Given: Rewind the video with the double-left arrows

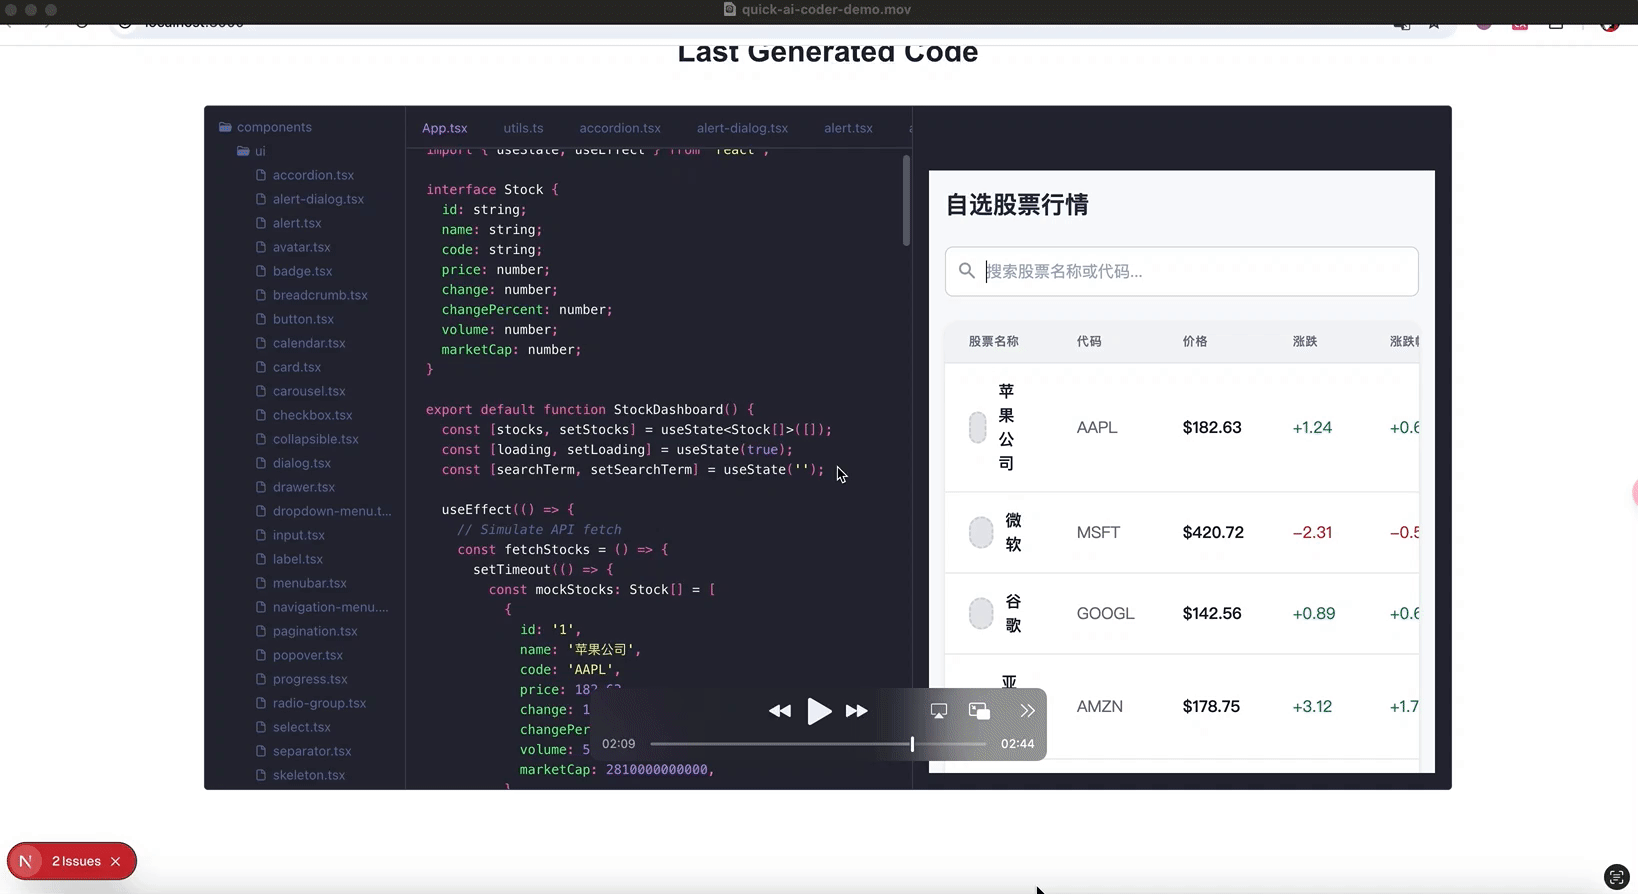Looking at the screenshot, I should pyautogui.click(x=780, y=711).
